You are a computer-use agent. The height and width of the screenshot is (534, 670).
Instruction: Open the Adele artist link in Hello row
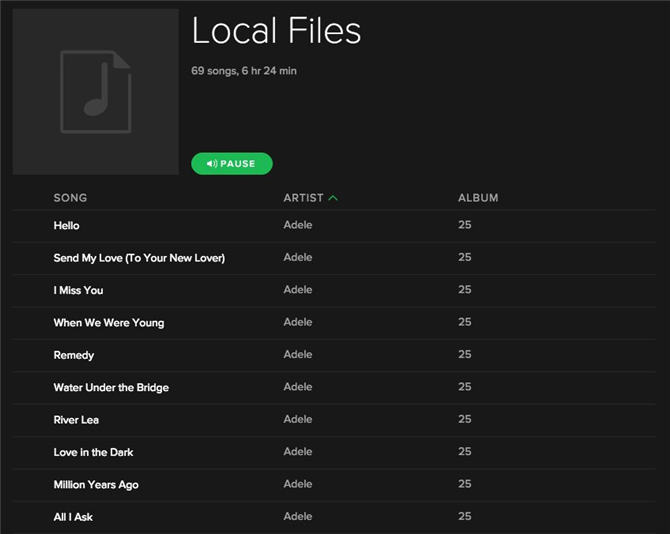[298, 225]
